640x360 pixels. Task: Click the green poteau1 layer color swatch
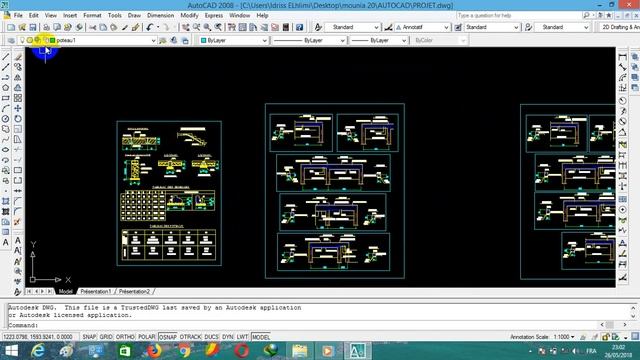click(x=52, y=40)
